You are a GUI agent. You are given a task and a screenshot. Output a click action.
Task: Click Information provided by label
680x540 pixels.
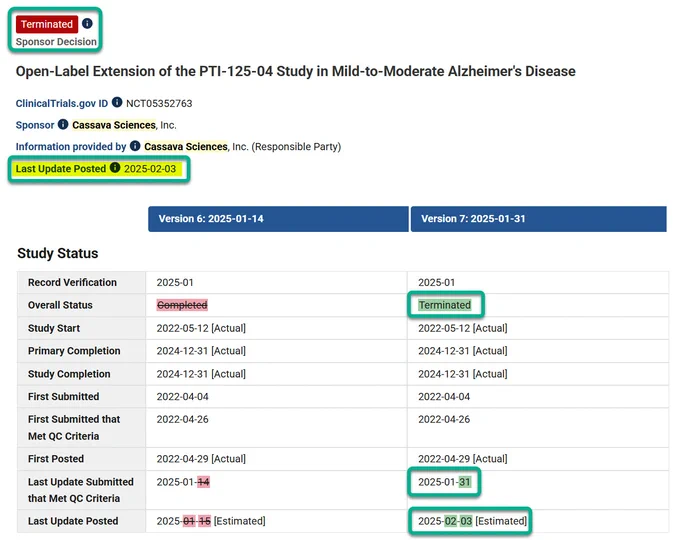coord(71,147)
